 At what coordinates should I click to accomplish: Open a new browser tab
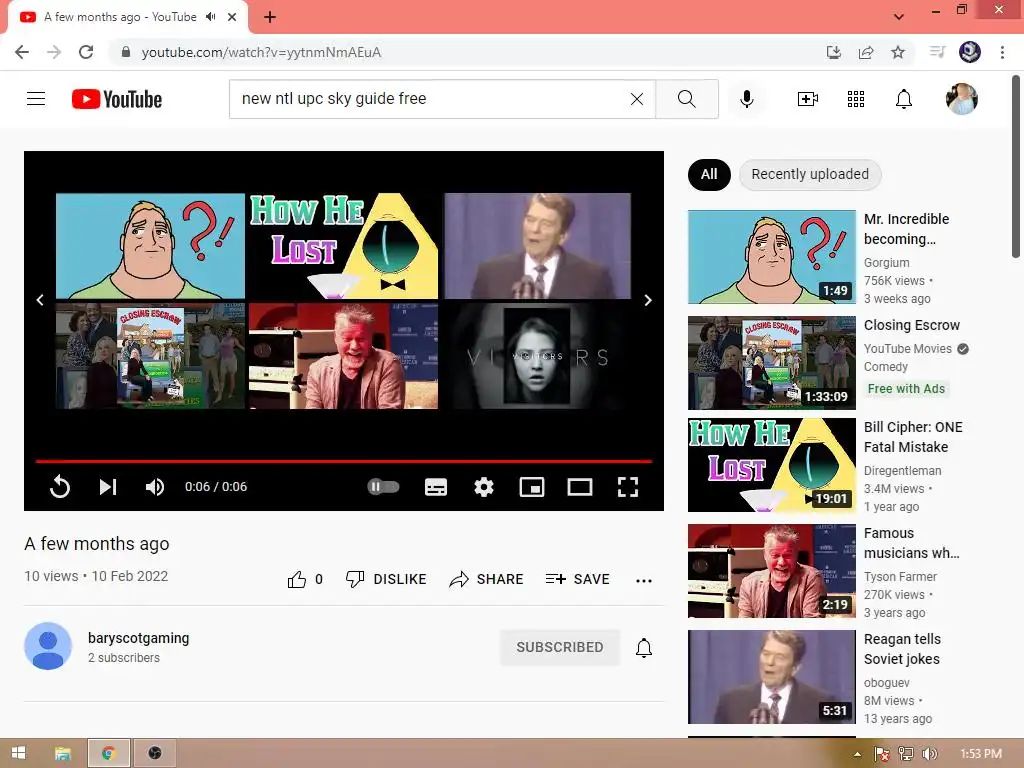coord(270,18)
